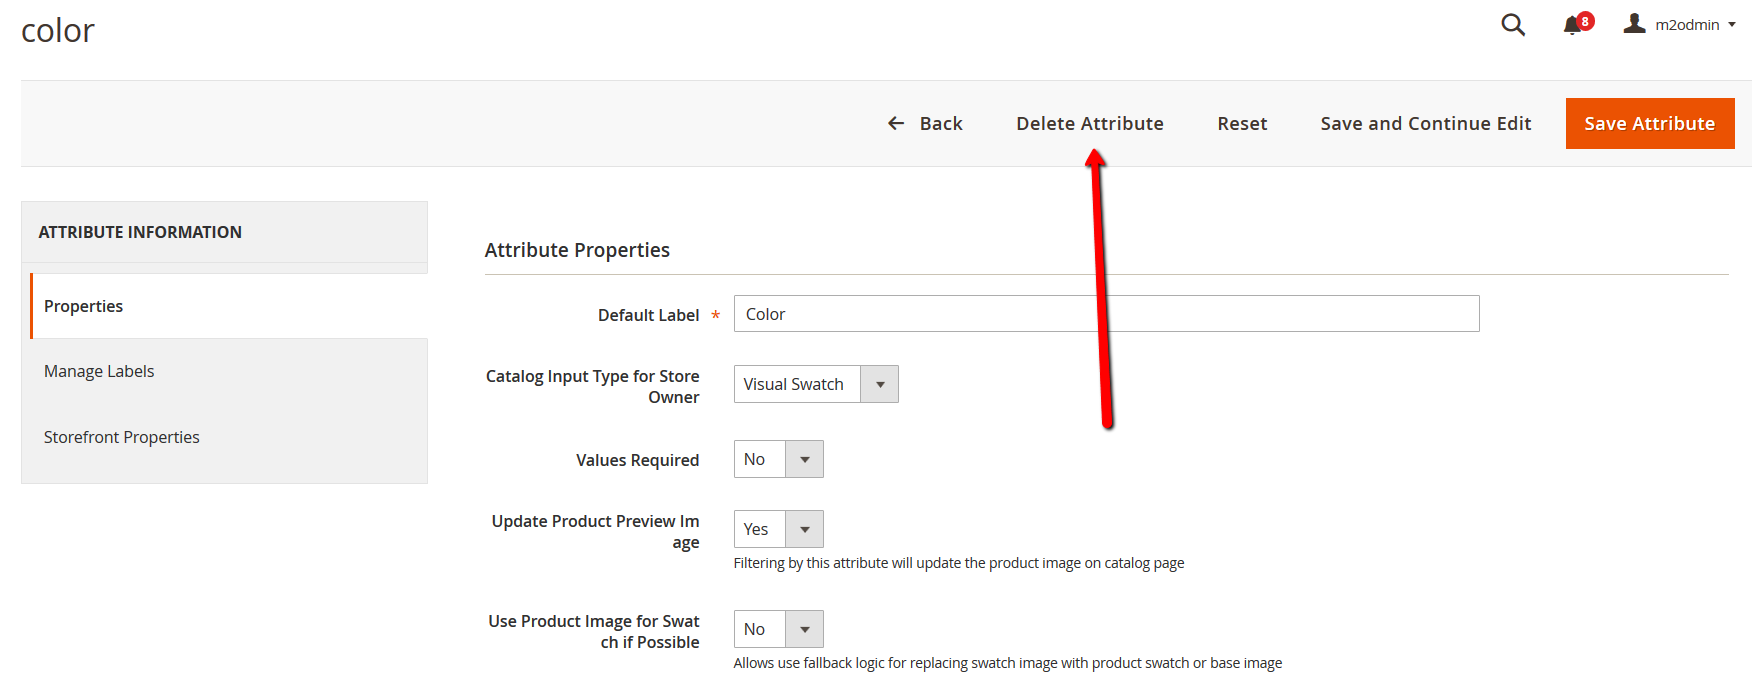Click Delete Attribute

coord(1090,123)
